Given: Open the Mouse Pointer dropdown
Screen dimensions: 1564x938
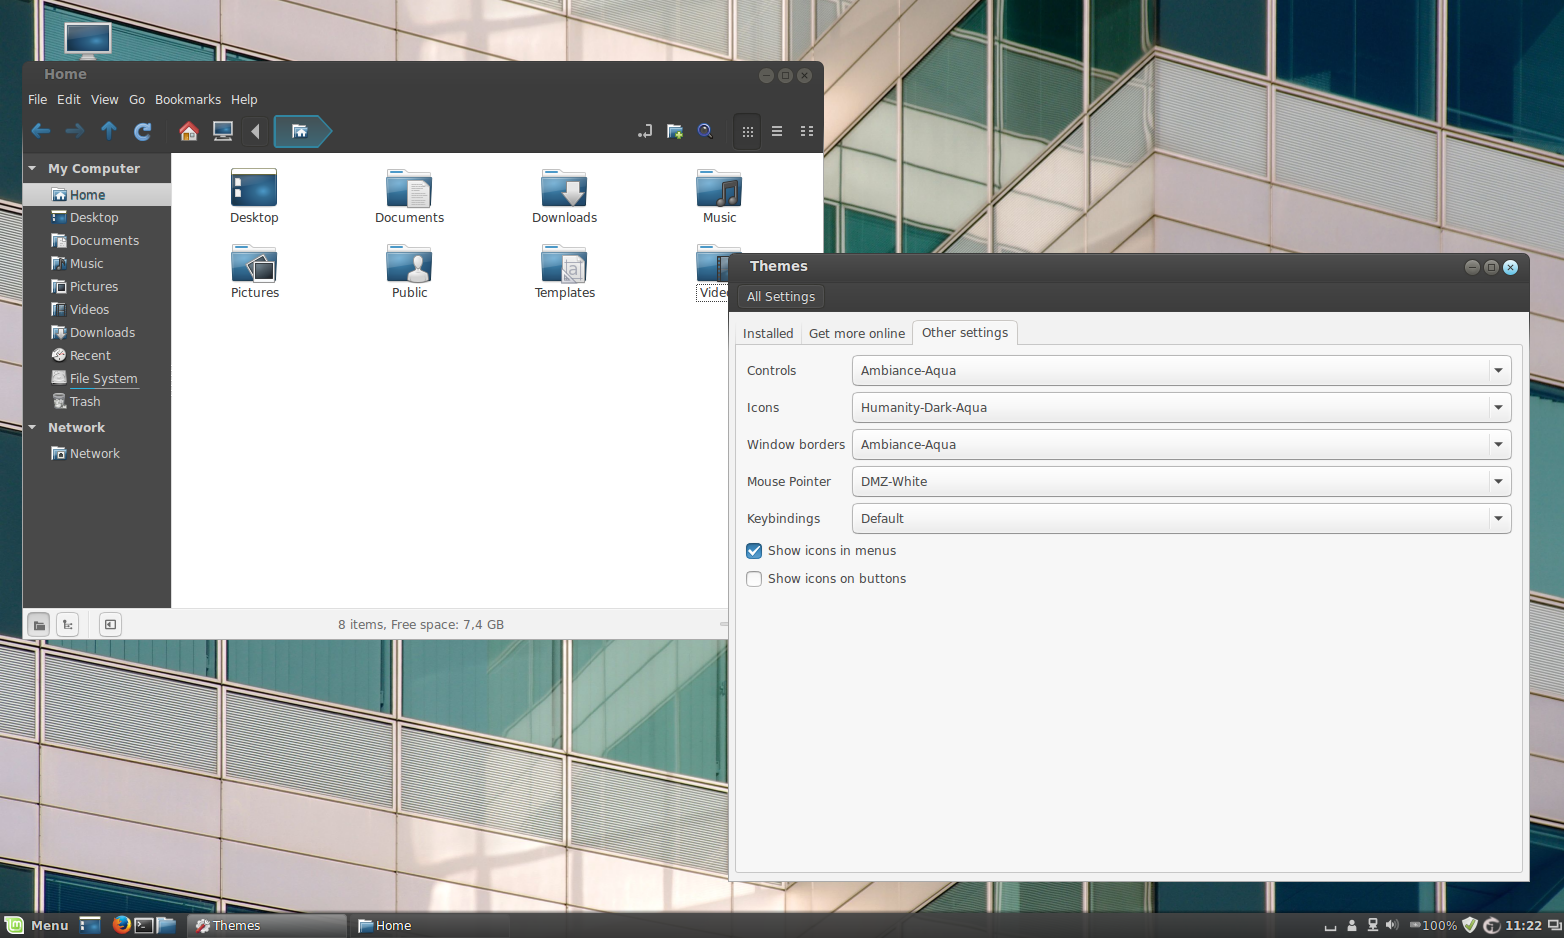Looking at the screenshot, I should point(1181,481).
